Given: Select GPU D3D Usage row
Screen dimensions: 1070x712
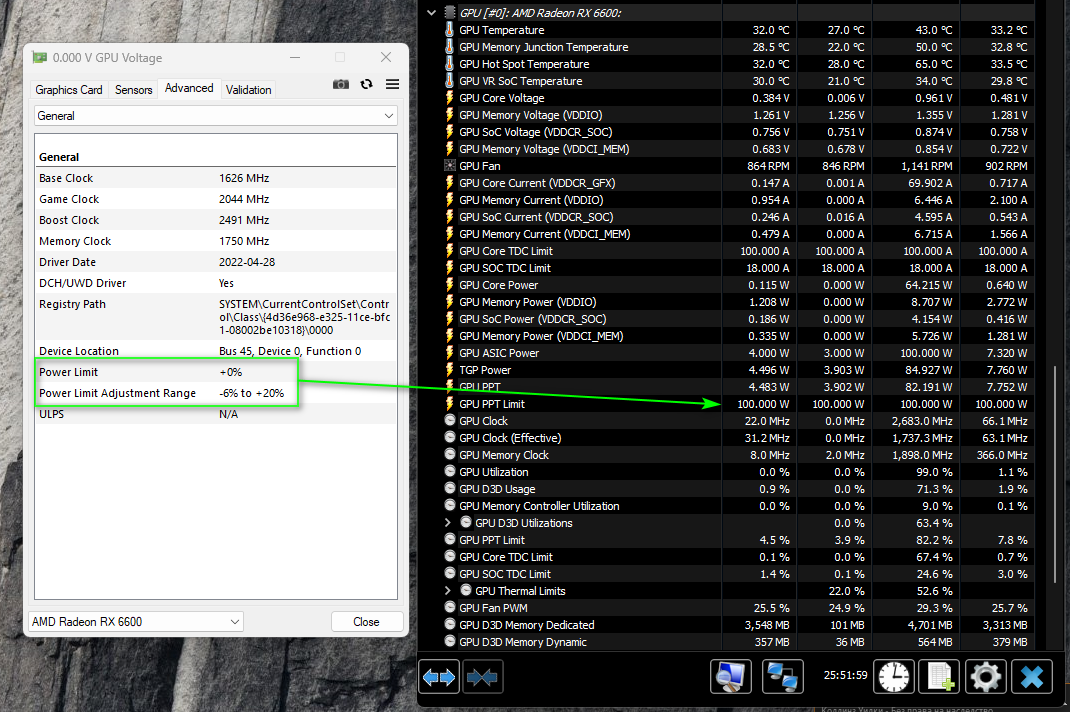Looking at the screenshot, I should coord(740,489).
